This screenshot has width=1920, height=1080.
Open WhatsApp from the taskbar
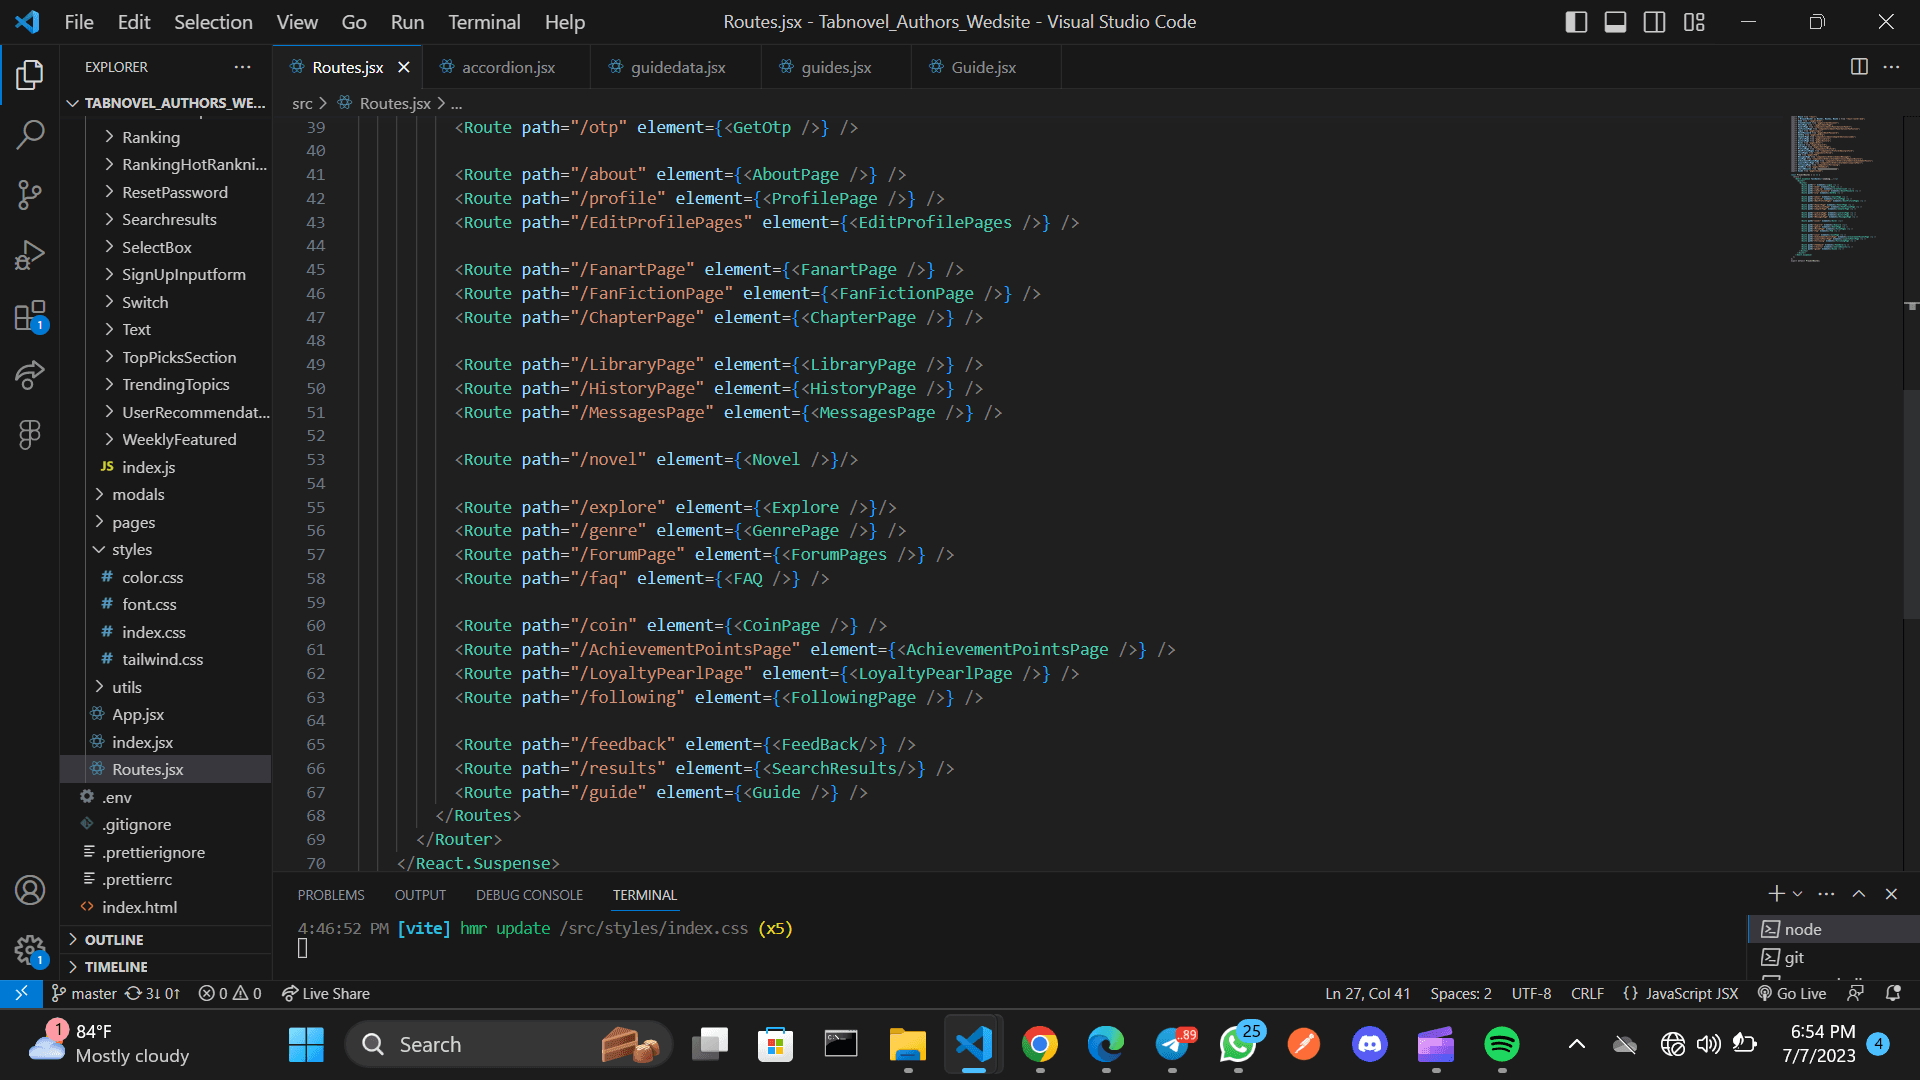point(1238,1044)
